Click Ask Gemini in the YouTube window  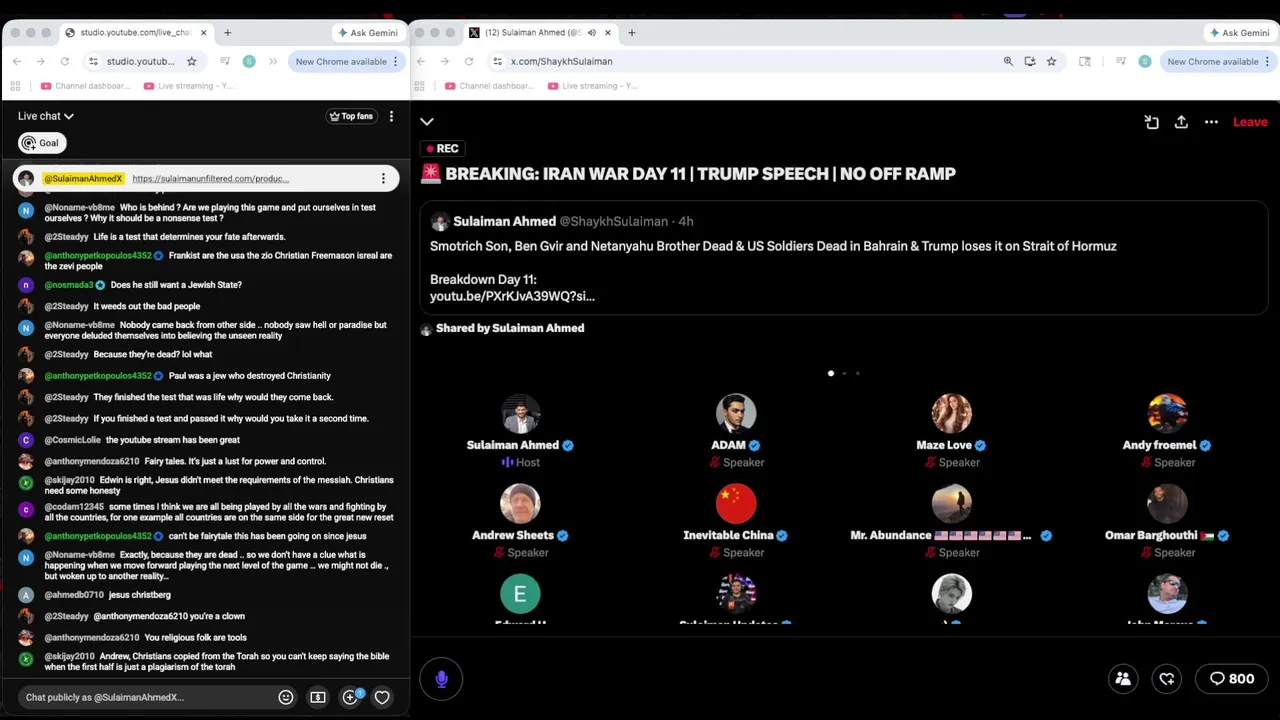tap(368, 33)
